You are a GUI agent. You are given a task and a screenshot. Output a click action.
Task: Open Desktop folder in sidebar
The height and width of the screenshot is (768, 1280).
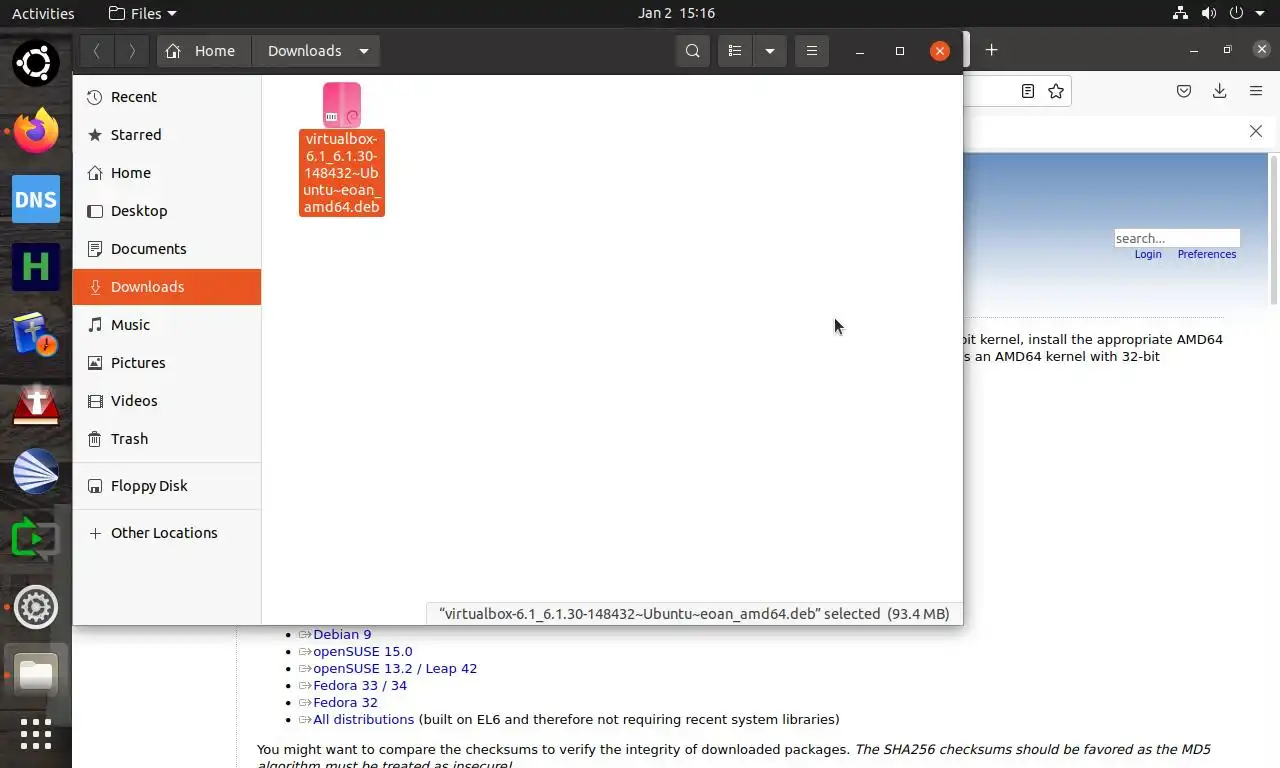167,211
